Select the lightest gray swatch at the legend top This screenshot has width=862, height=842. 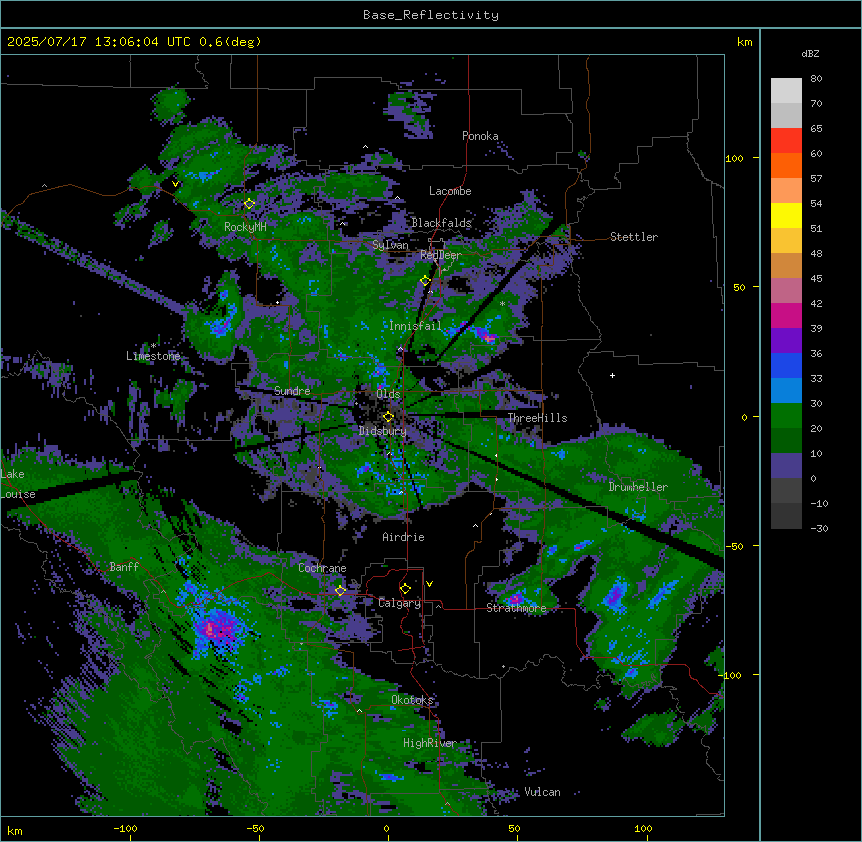coord(786,90)
